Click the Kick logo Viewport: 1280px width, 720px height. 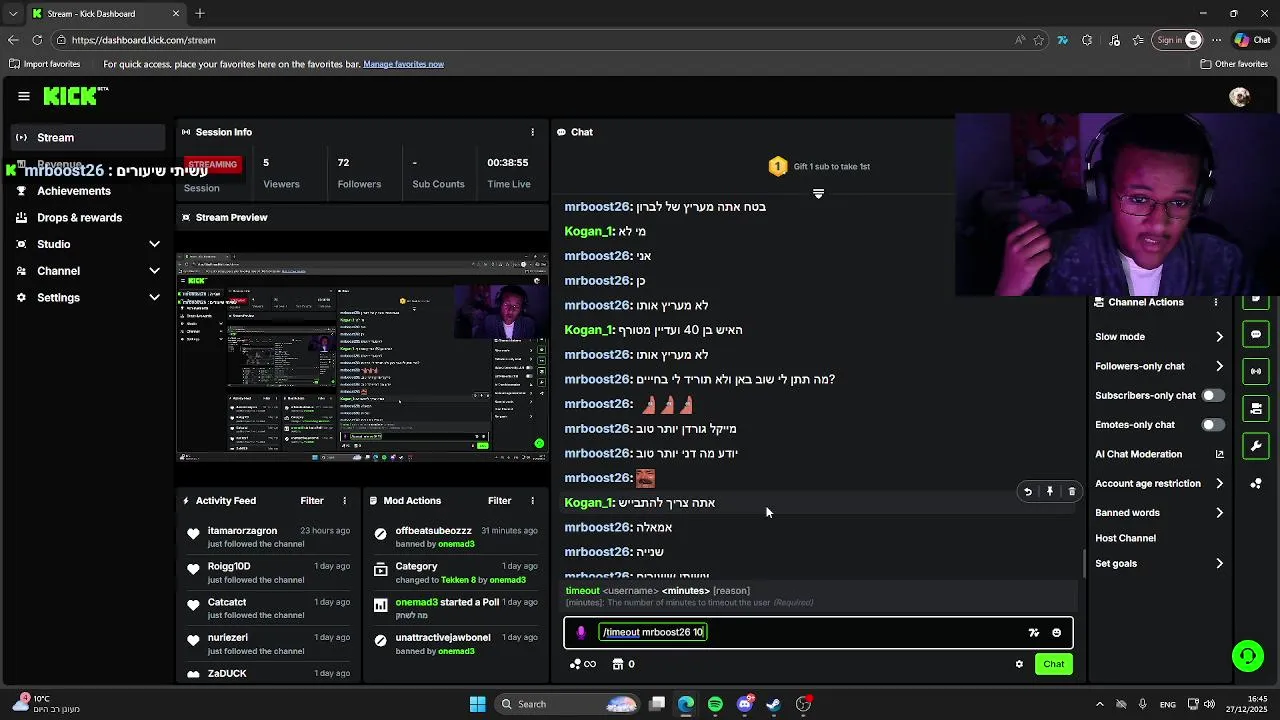[x=75, y=96]
